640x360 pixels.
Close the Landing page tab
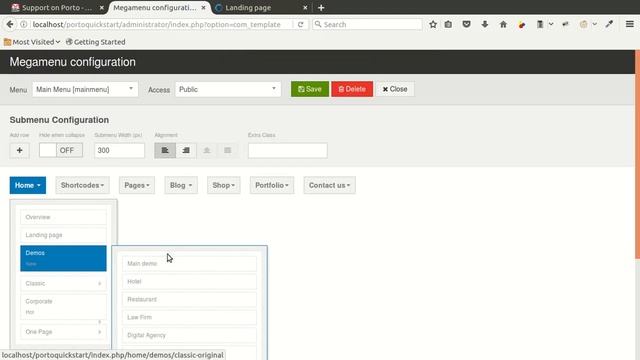tap(305, 8)
